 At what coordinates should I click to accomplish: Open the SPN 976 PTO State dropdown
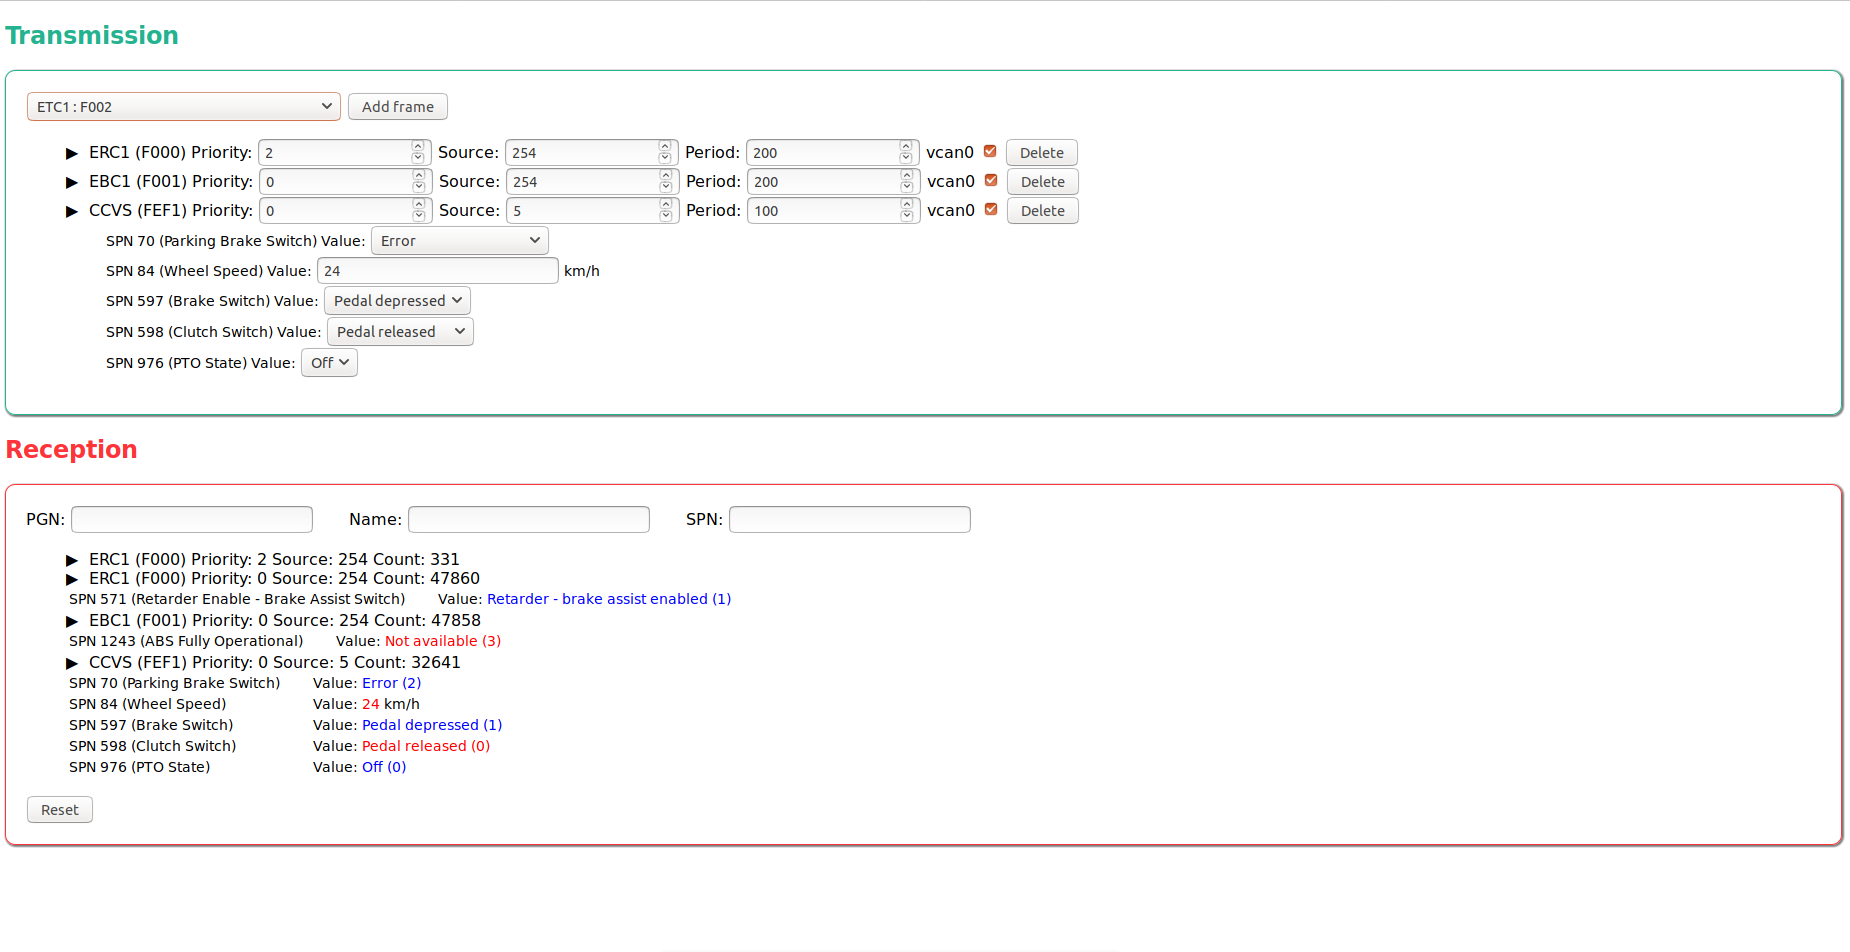click(x=329, y=363)
